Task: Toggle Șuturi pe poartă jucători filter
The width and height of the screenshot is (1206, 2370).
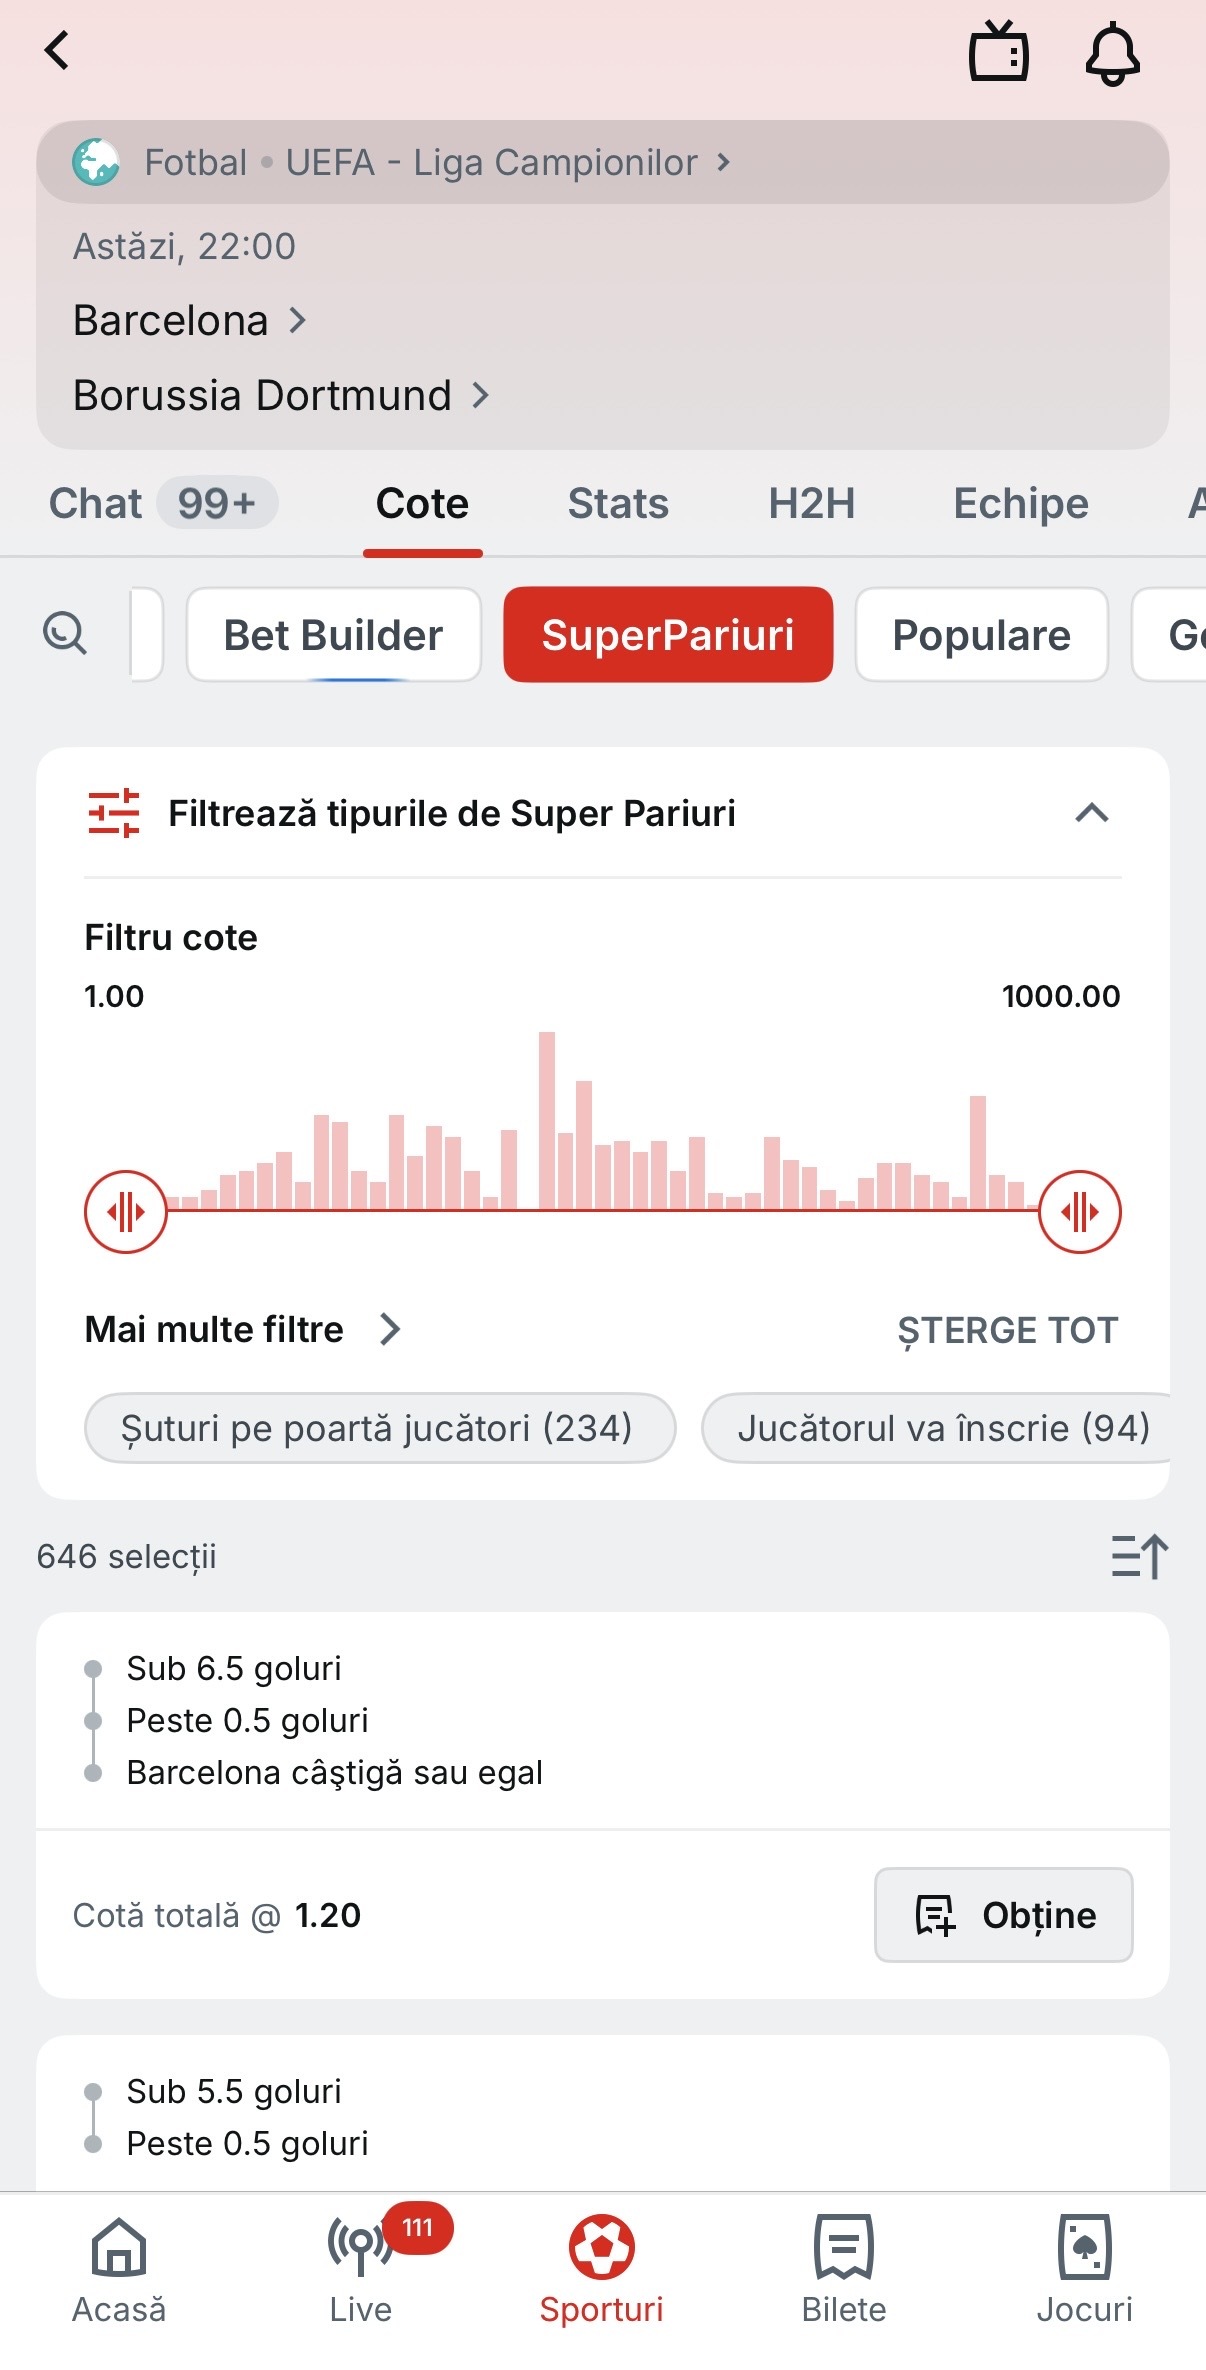Action: pos(380,1428)
